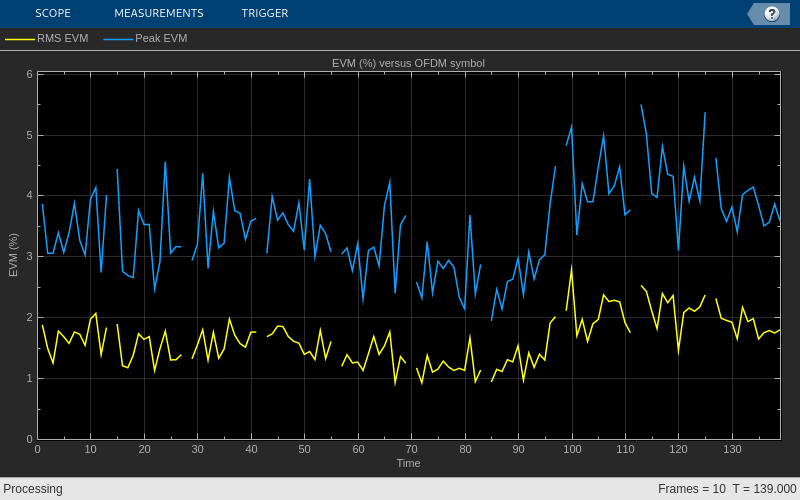
Task: Click the Frames = 10 status text
Action: pyautogui.click(x=692, y=489)
